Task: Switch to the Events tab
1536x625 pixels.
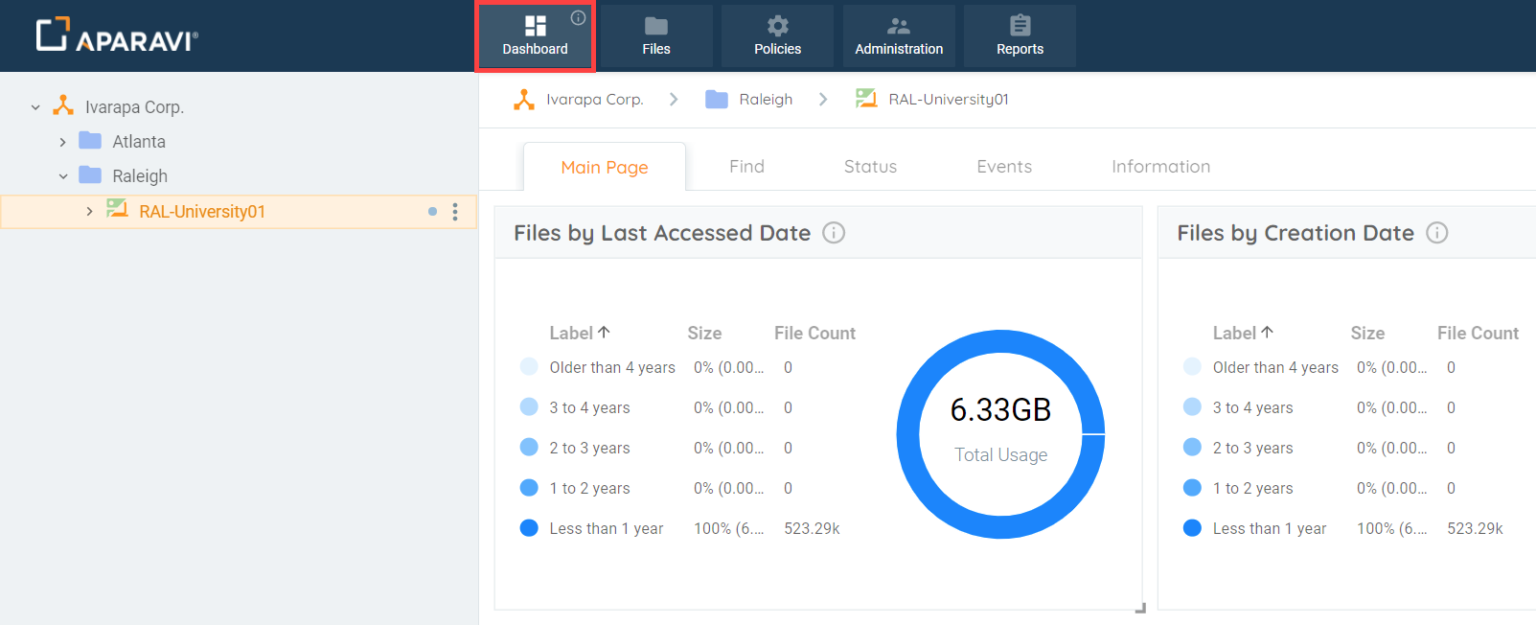Action: pyautogui.click(x=1004, y=166)
